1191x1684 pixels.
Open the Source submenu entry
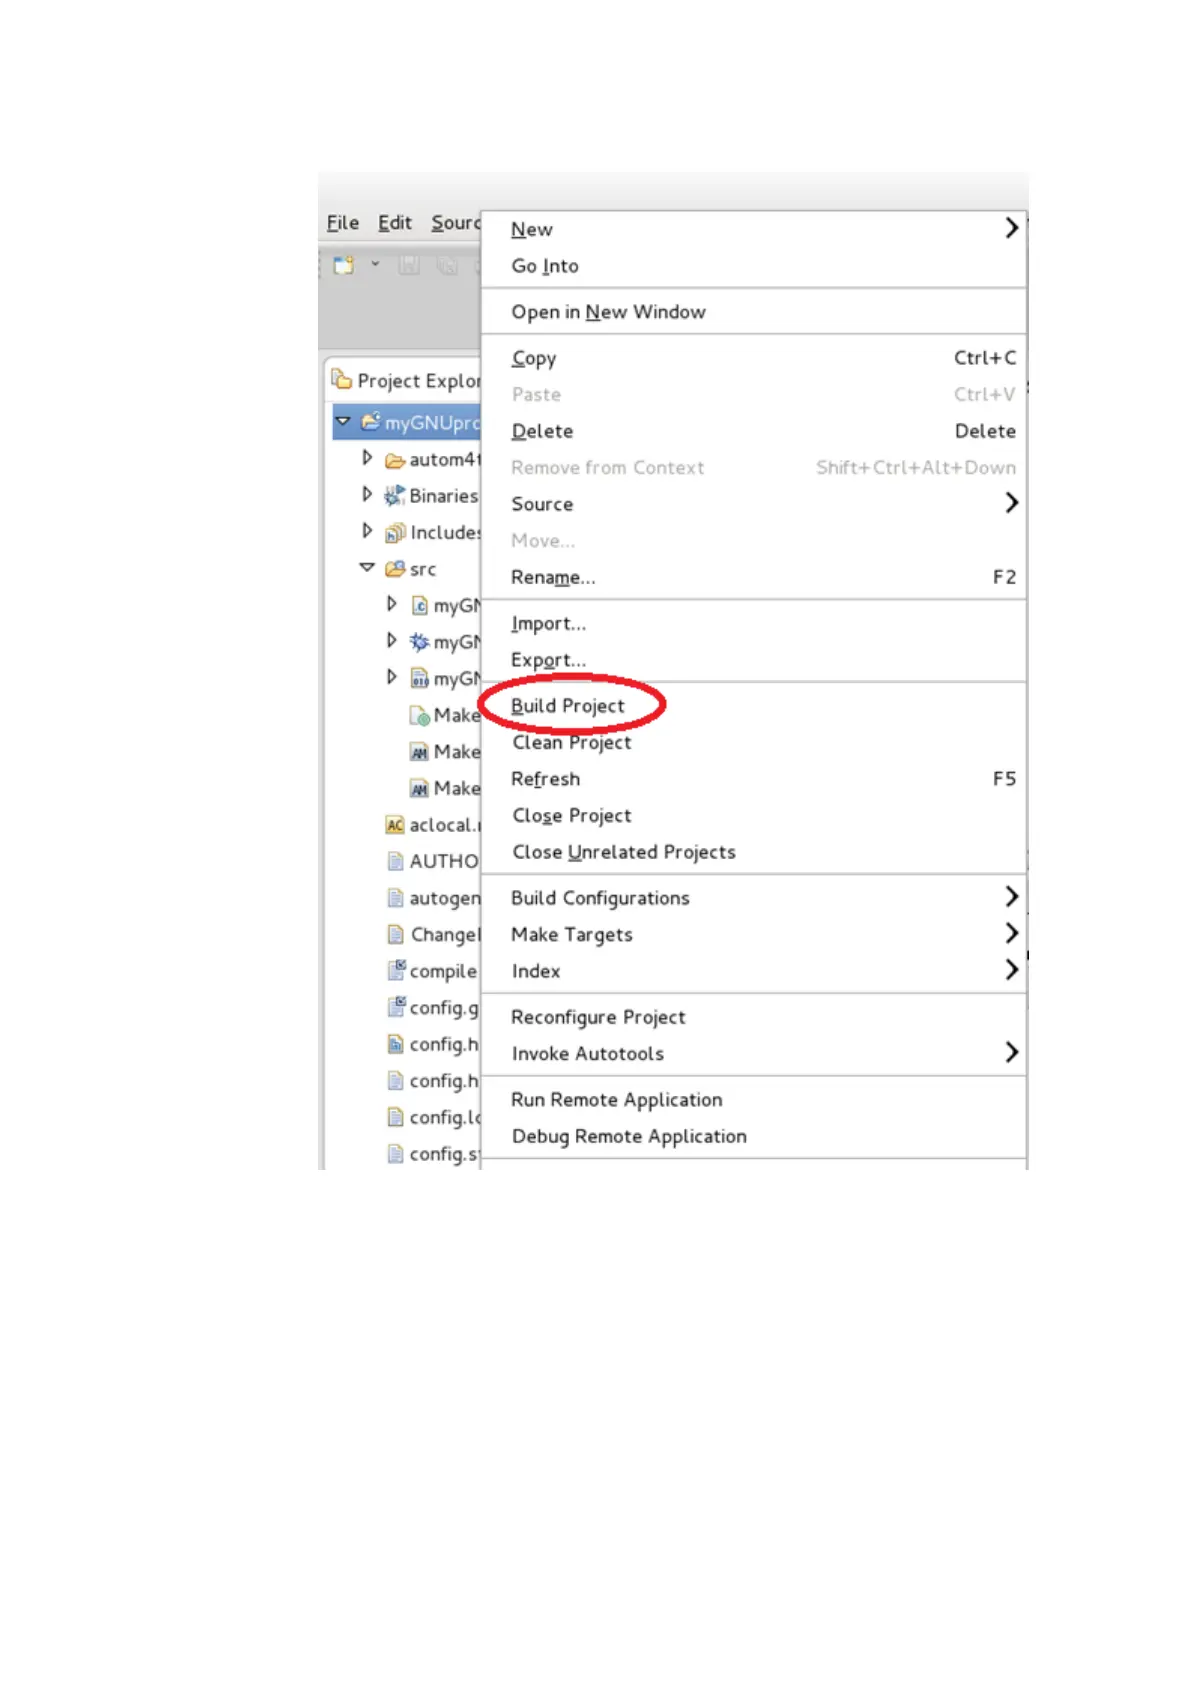754,504
